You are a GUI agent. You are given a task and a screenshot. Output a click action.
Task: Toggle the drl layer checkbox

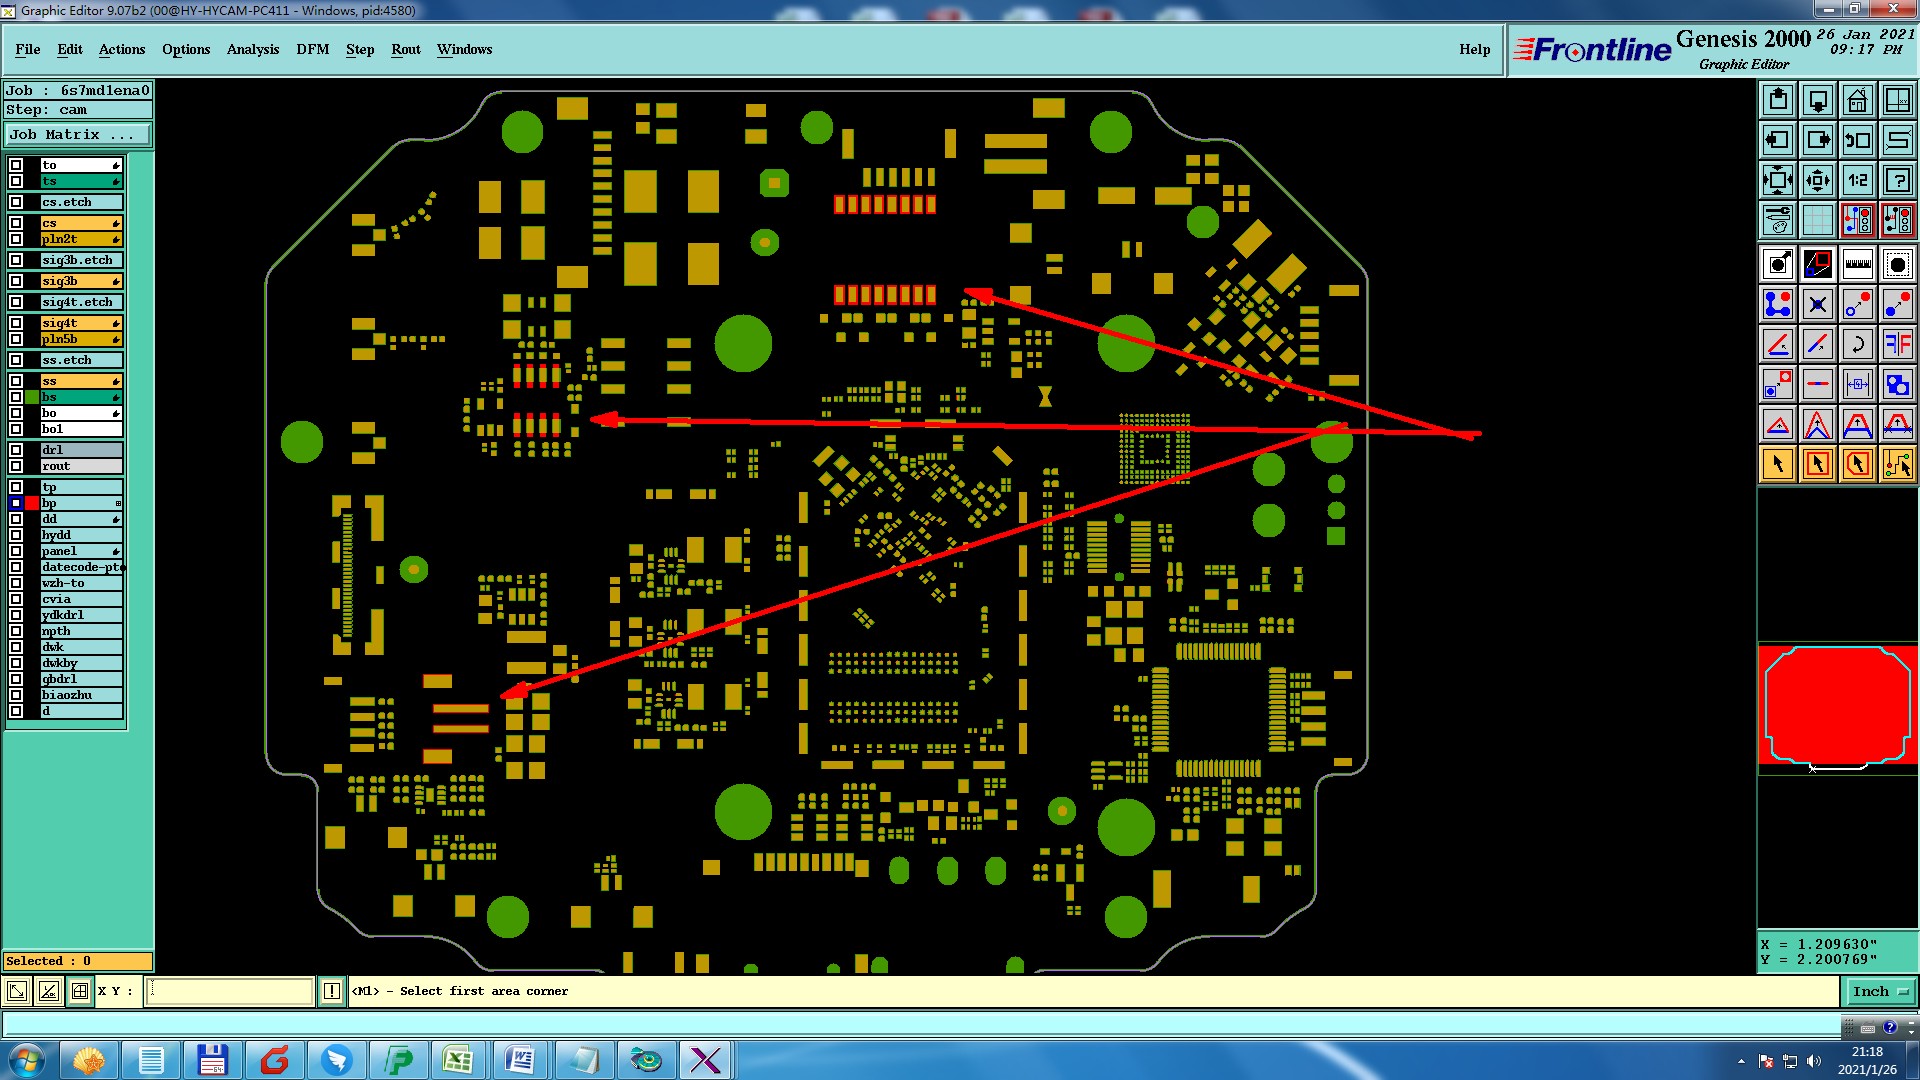point(16,450)
